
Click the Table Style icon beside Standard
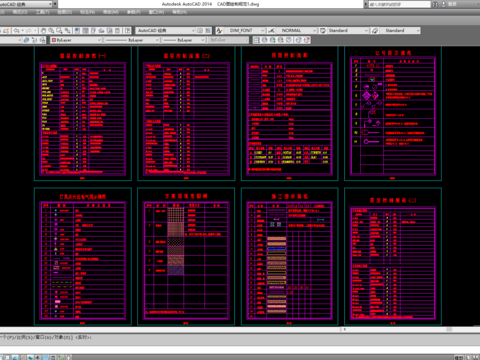click(323, 31)
